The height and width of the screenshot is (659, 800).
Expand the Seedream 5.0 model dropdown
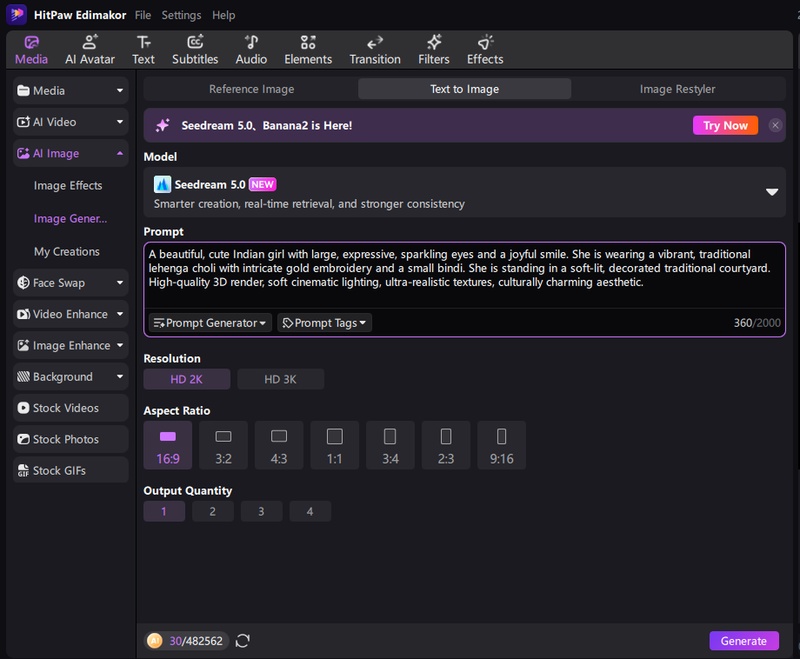771,192
